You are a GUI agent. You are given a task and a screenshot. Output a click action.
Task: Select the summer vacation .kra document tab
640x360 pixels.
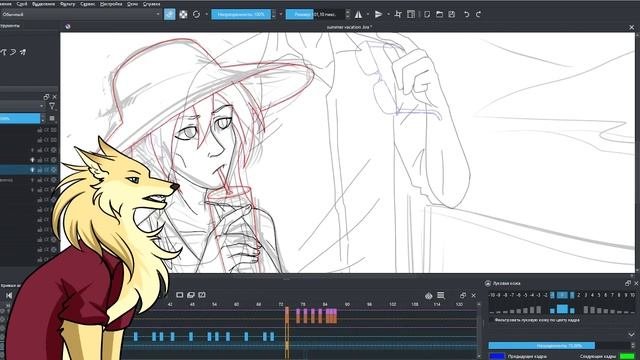point(349,27)
